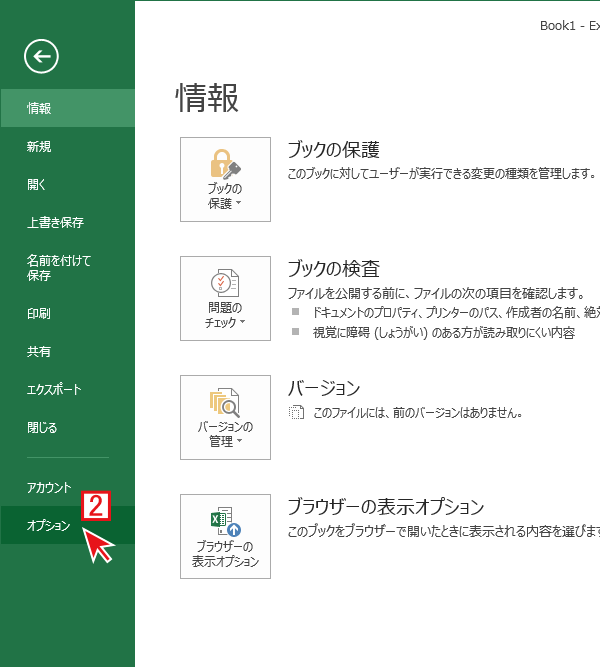The image size is (600, 667).
Task: Click description starting このブックに対してユーザーが実行できる
Action: [x=442, y=174]
